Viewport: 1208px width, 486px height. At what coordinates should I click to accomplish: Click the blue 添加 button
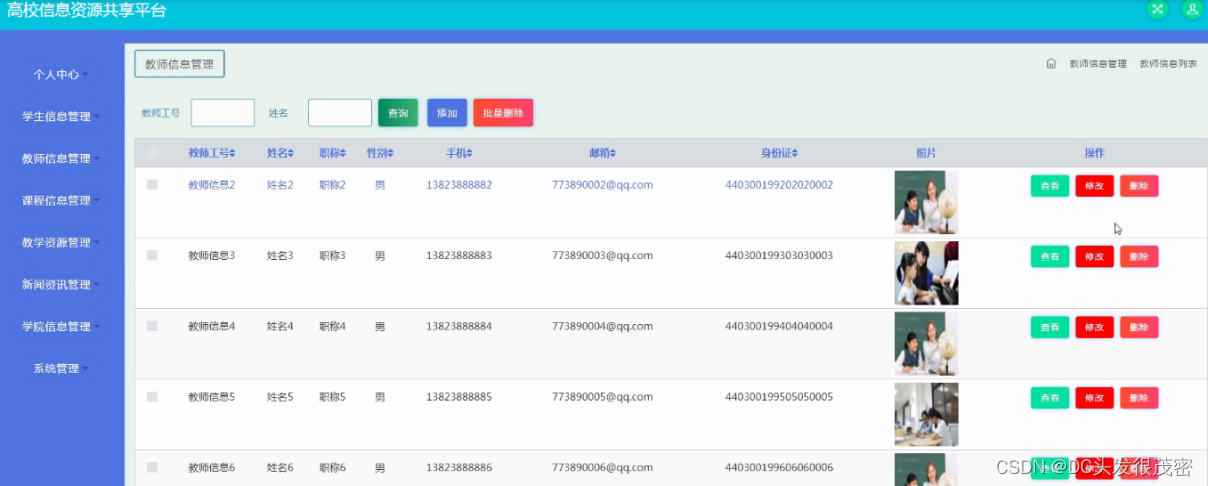point(447,113)
